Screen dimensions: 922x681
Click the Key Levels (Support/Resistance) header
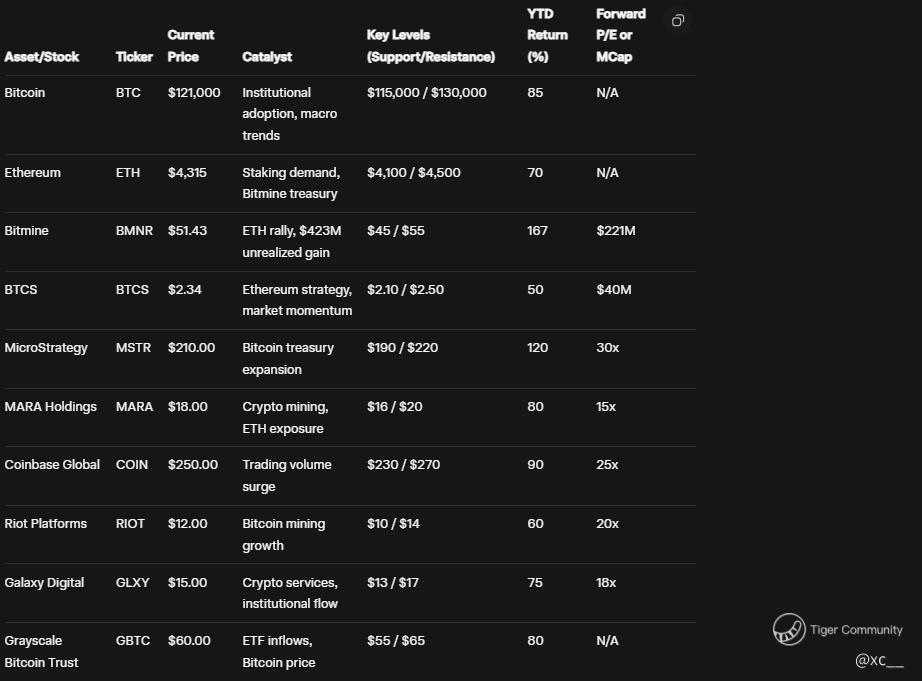point(431,46)
